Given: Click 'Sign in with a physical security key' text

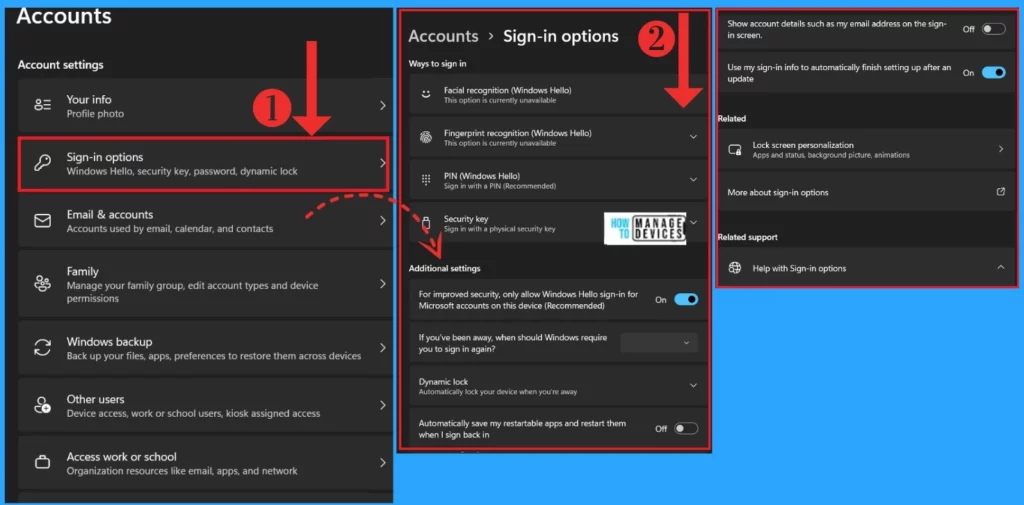Looking at the screenshot, I should (500, 229).
